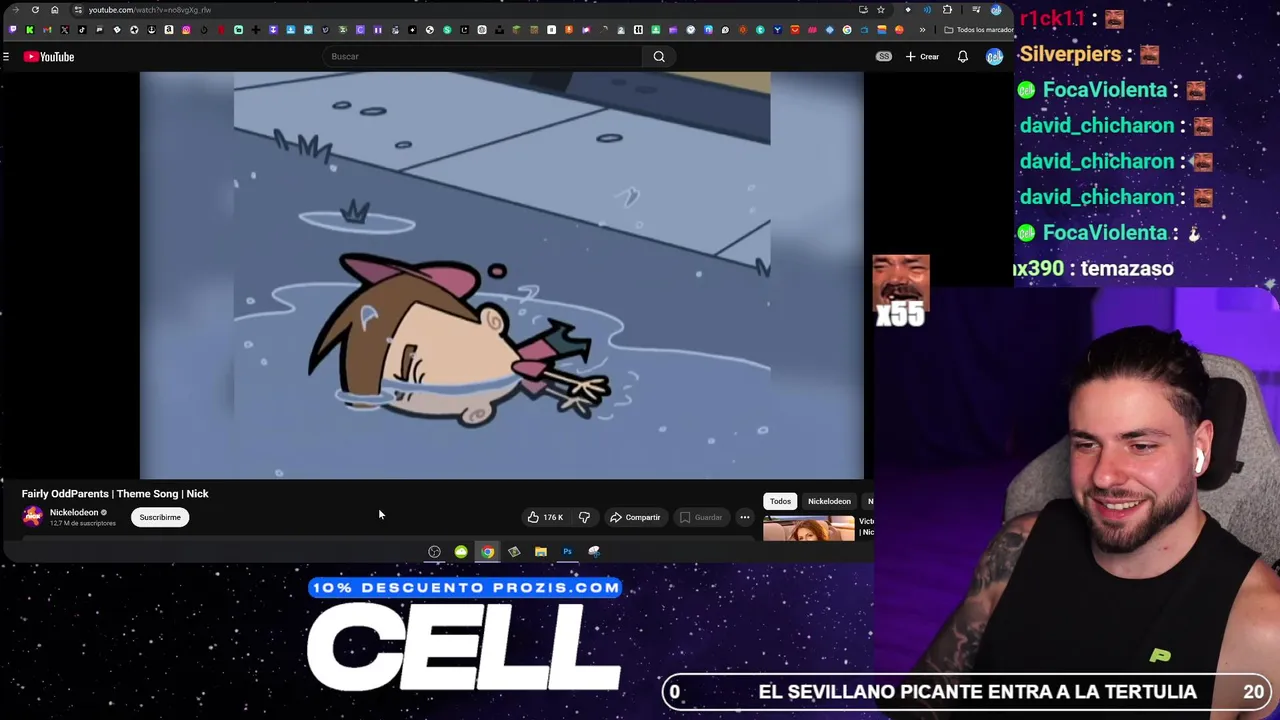Click the Suscribirme button
This screenshot has height=720, width=1280.
[160, 517]
